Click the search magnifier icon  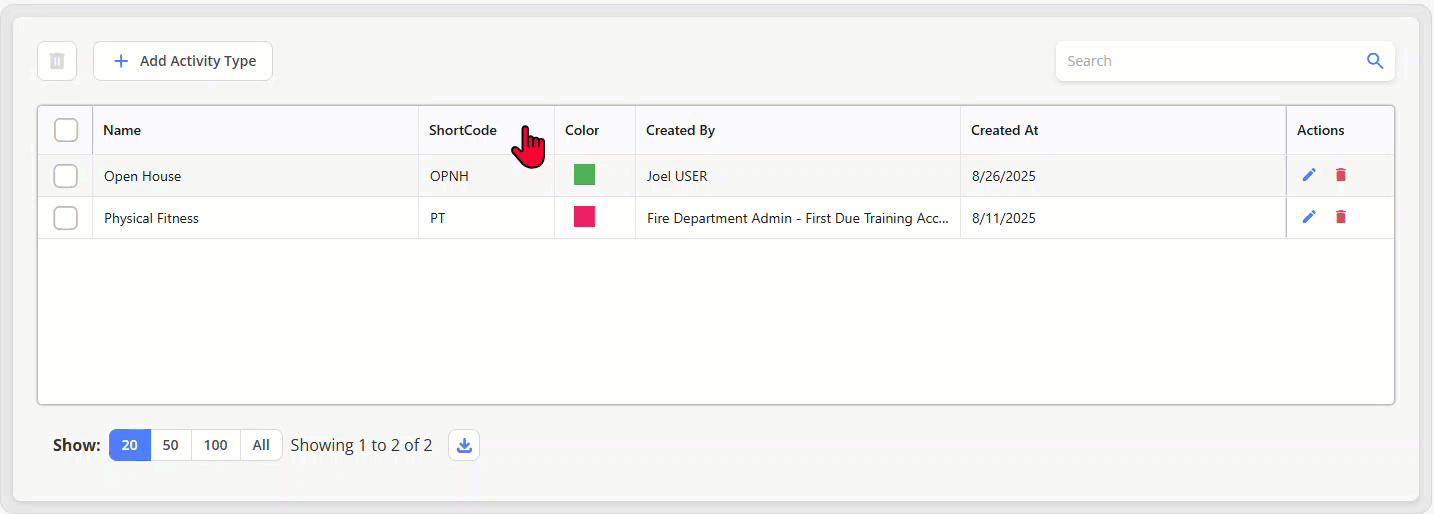(1375, 61)
